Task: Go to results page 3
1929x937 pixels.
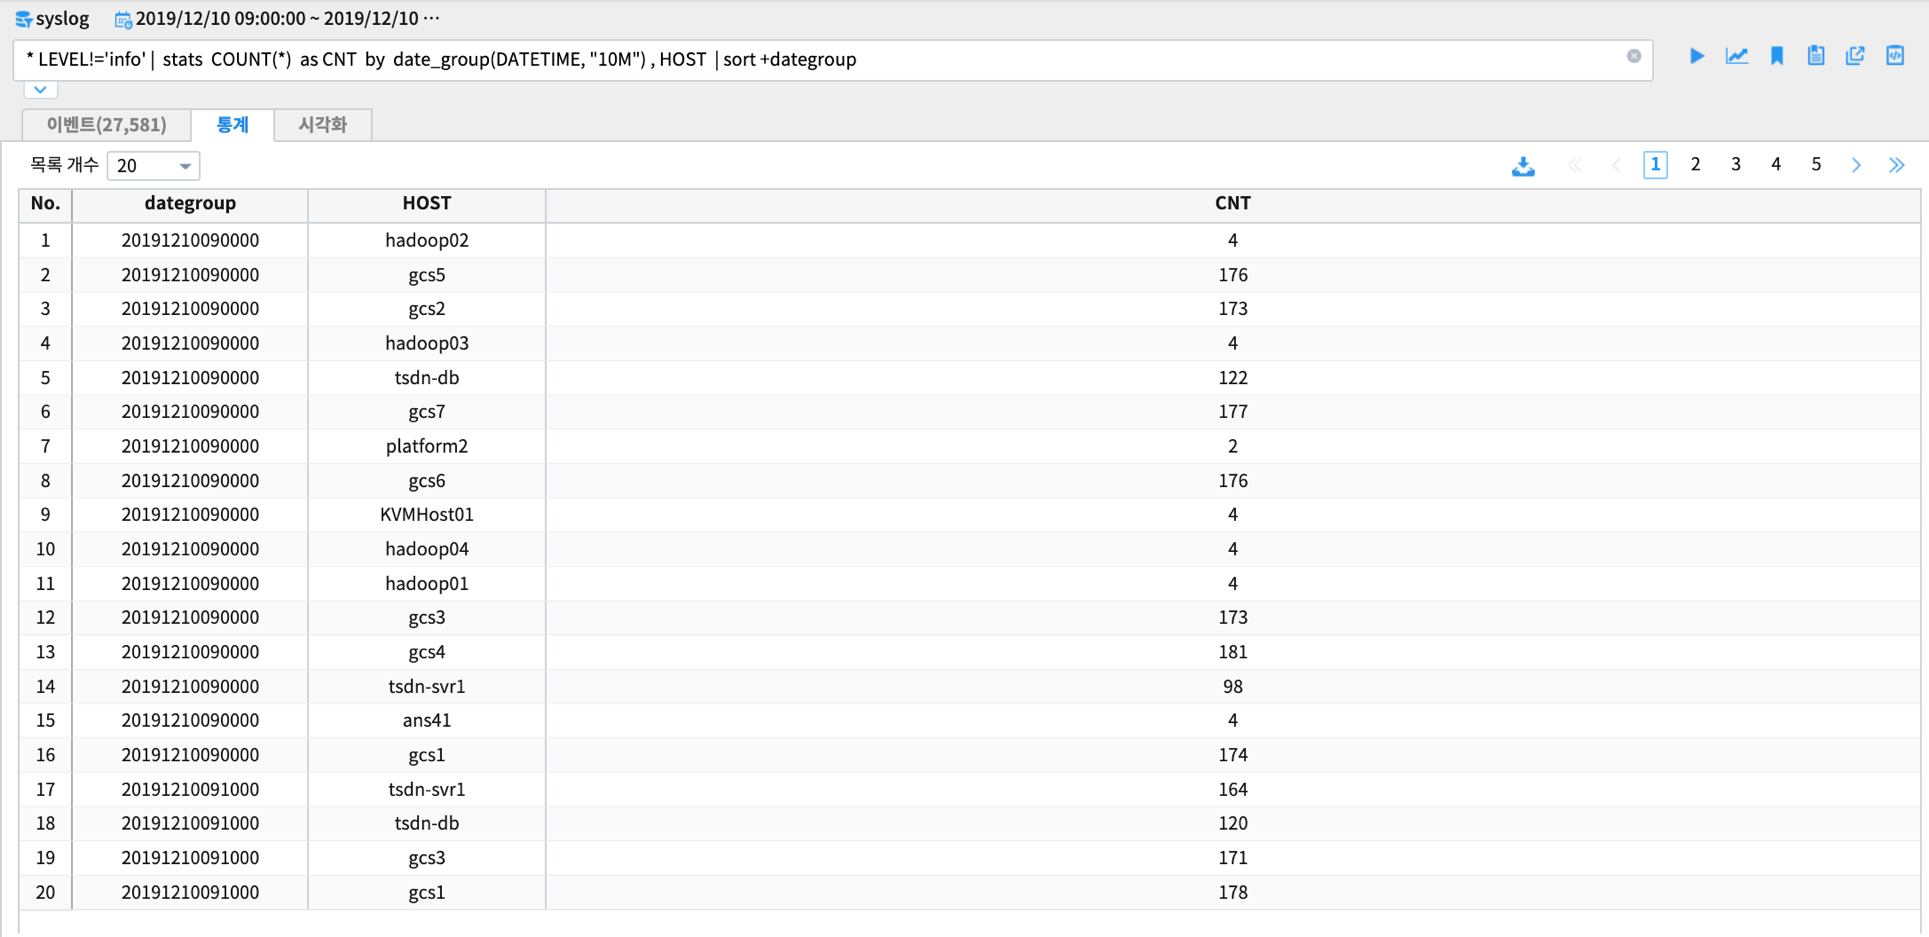Action: [x=1736, y=165]
